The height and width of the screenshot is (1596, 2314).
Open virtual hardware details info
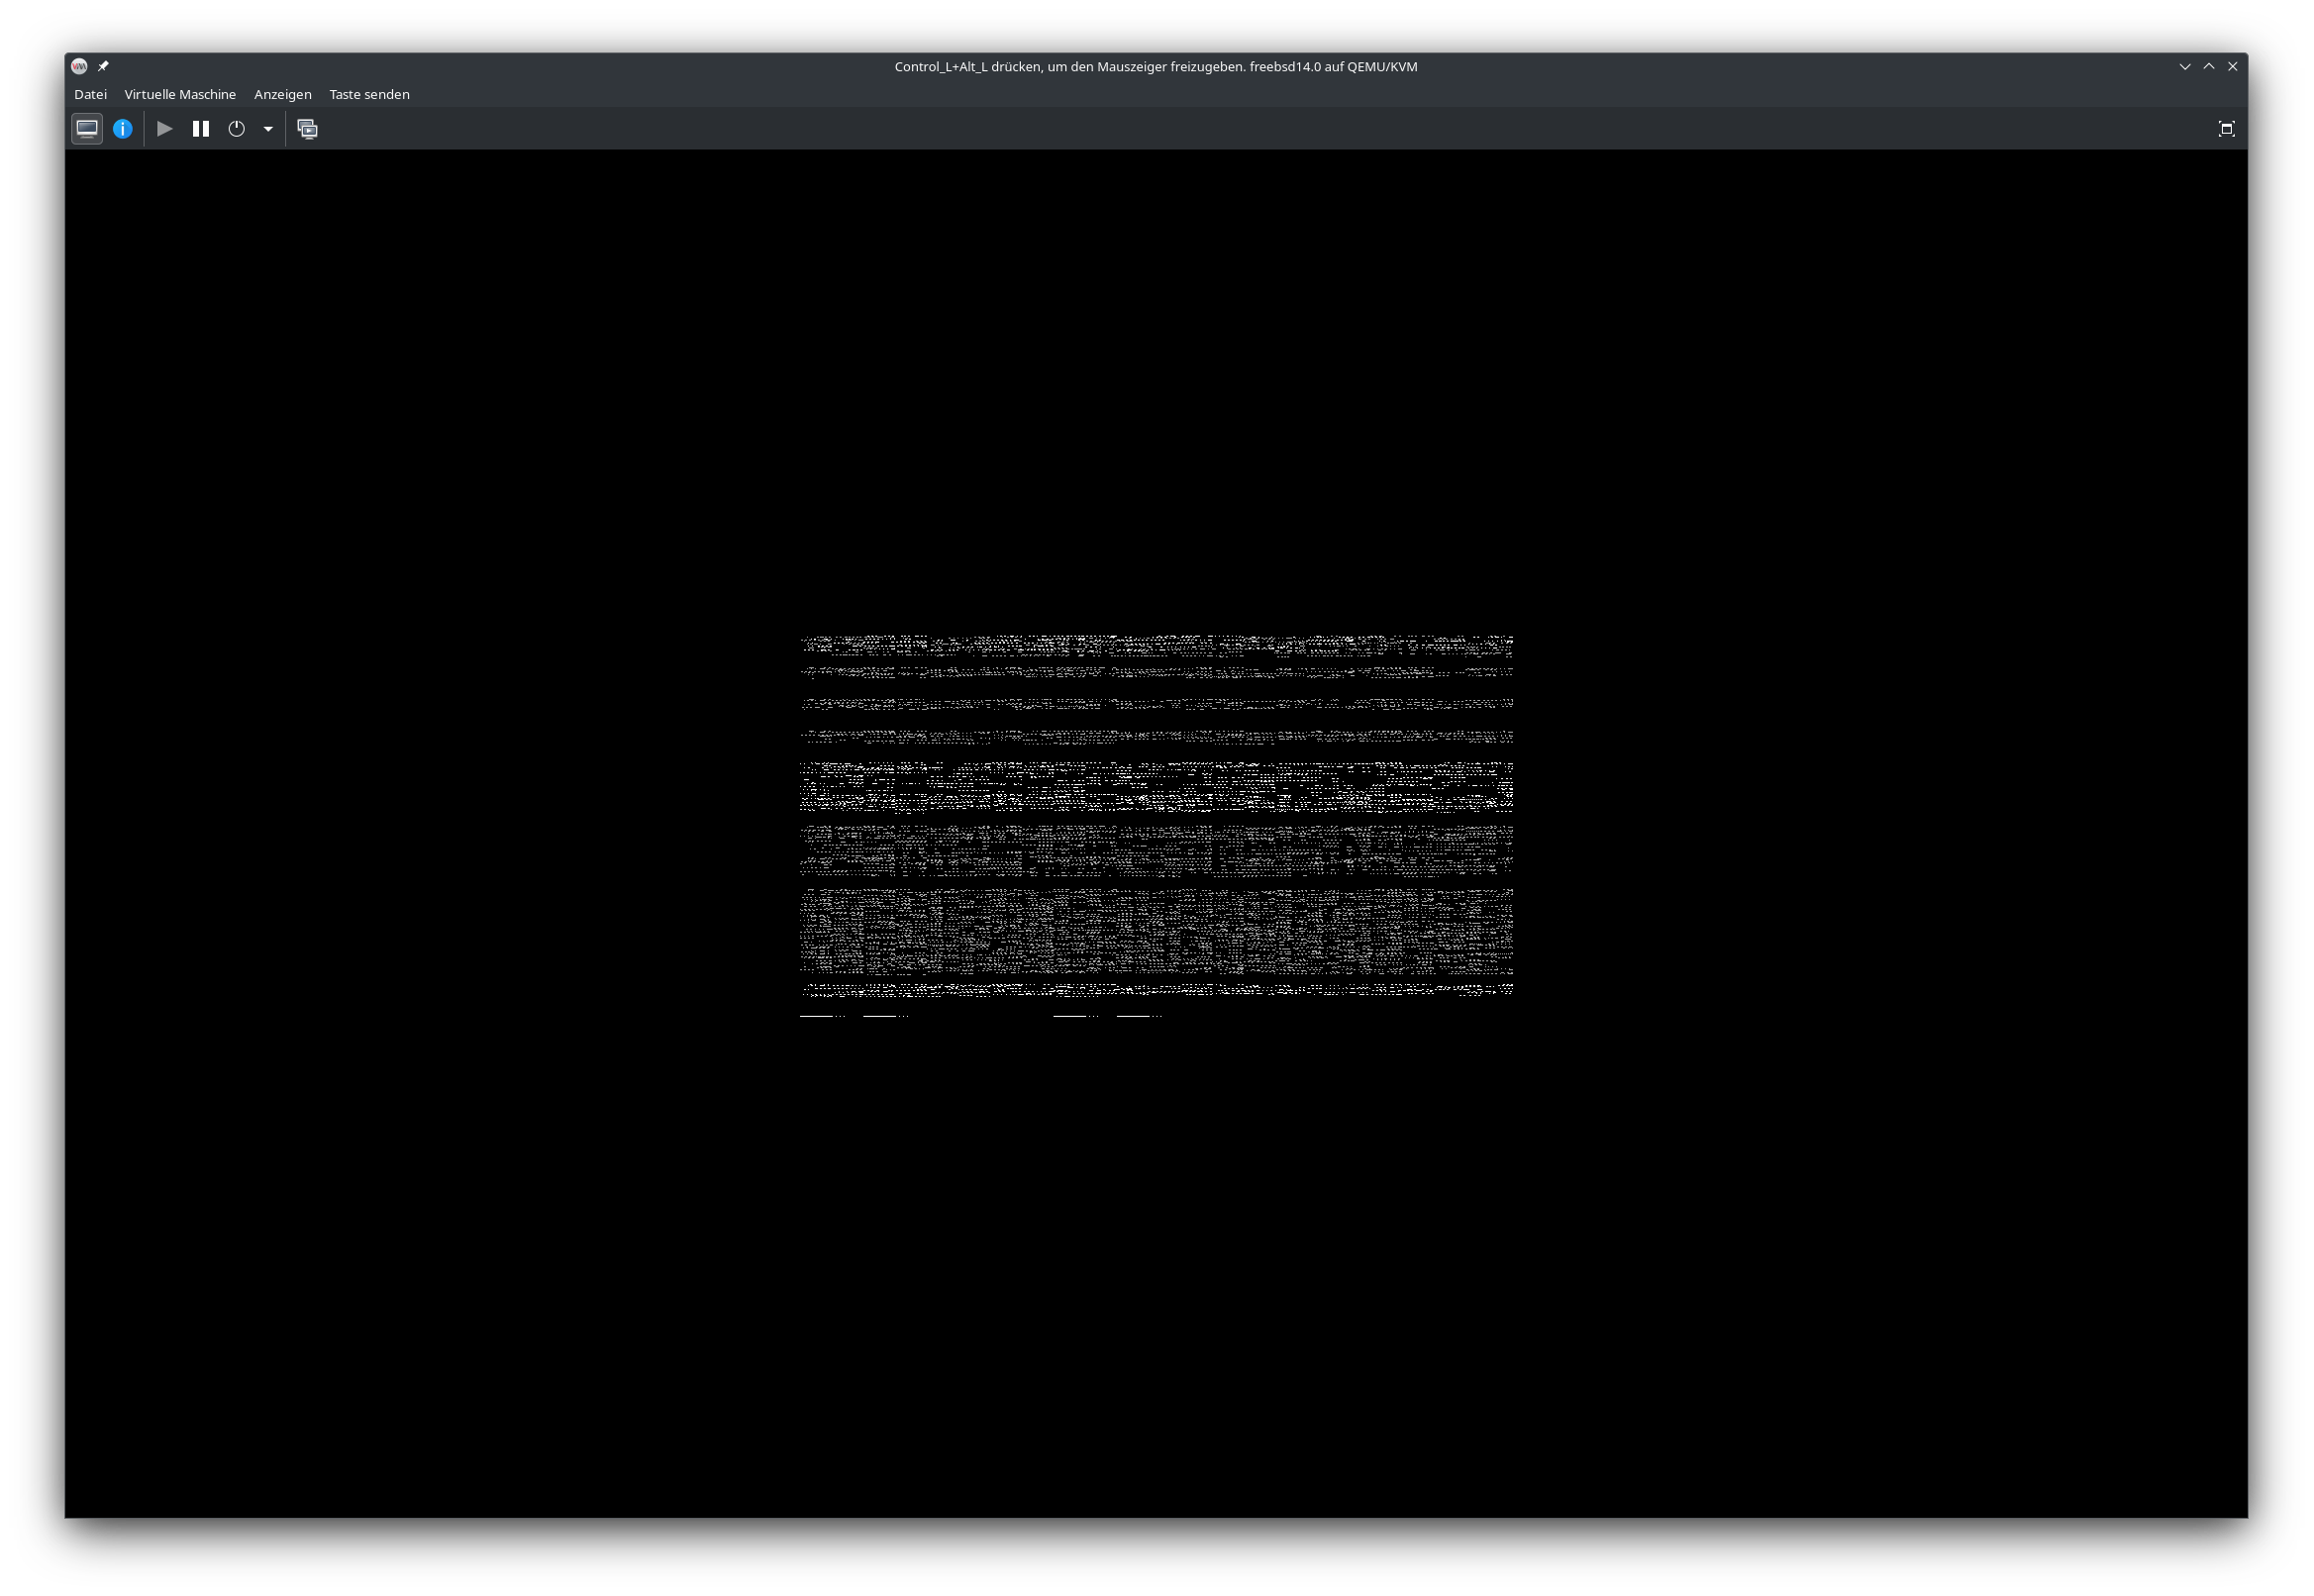[x=123, y=129]
